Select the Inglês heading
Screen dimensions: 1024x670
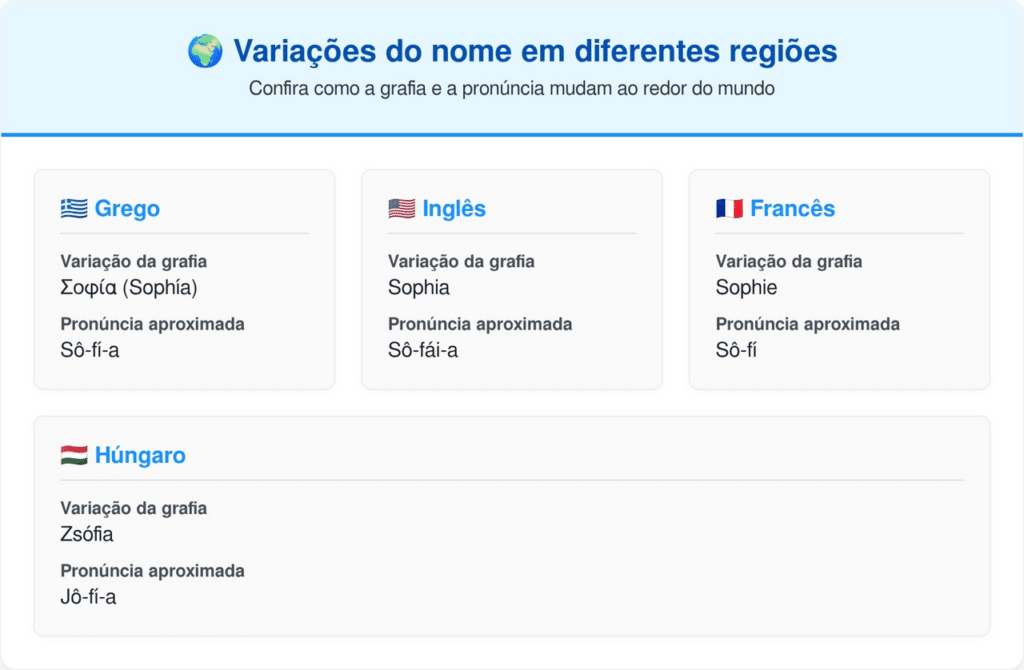454,209
